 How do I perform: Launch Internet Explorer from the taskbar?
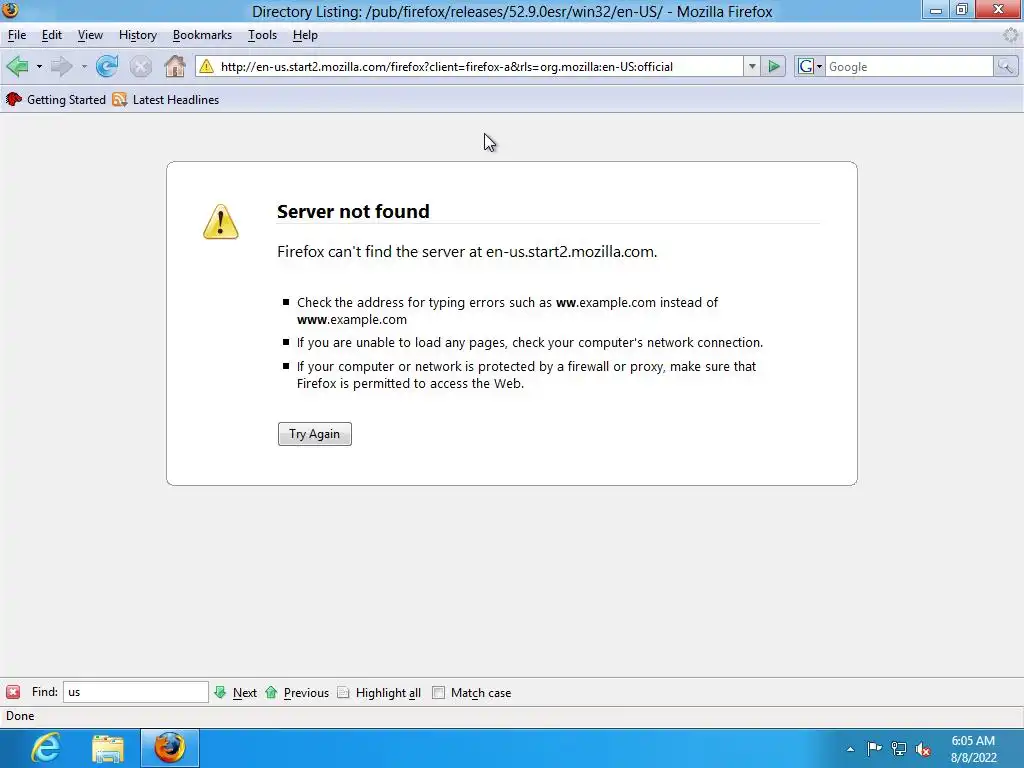tap(46, 748)
